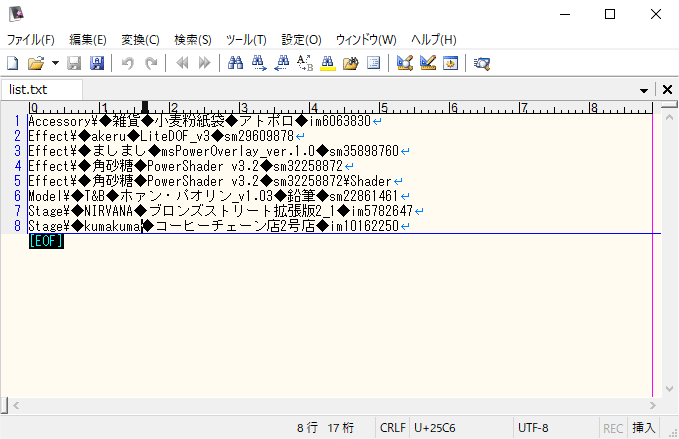Click the grayed-out Save floppy icon
This screenshot has width=679, height=439.
[74, 63]
